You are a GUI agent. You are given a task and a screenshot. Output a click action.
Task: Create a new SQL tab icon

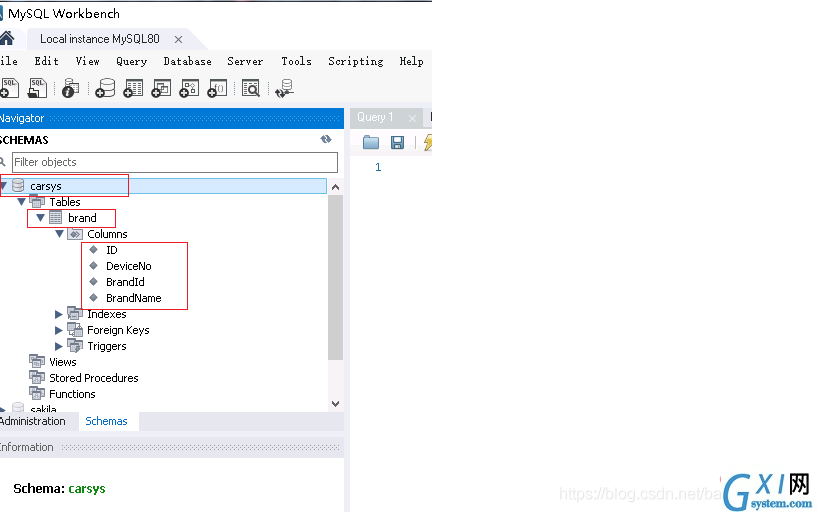[9, 88]
